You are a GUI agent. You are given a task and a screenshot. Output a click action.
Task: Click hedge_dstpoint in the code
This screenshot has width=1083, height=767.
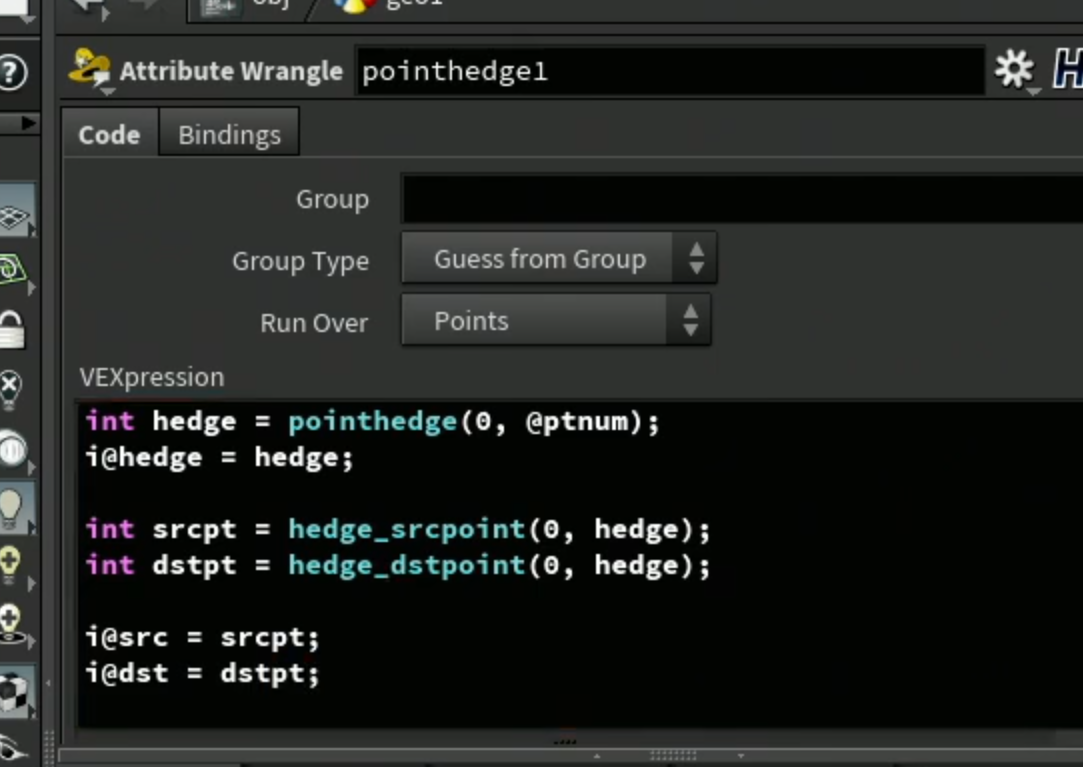tap(407, 565)
